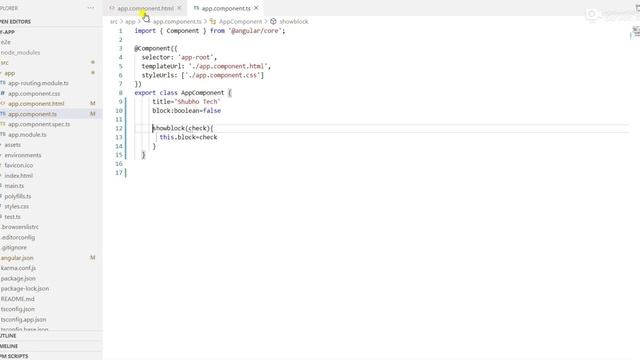Close the app.component.ts tab

coord(256,8)
